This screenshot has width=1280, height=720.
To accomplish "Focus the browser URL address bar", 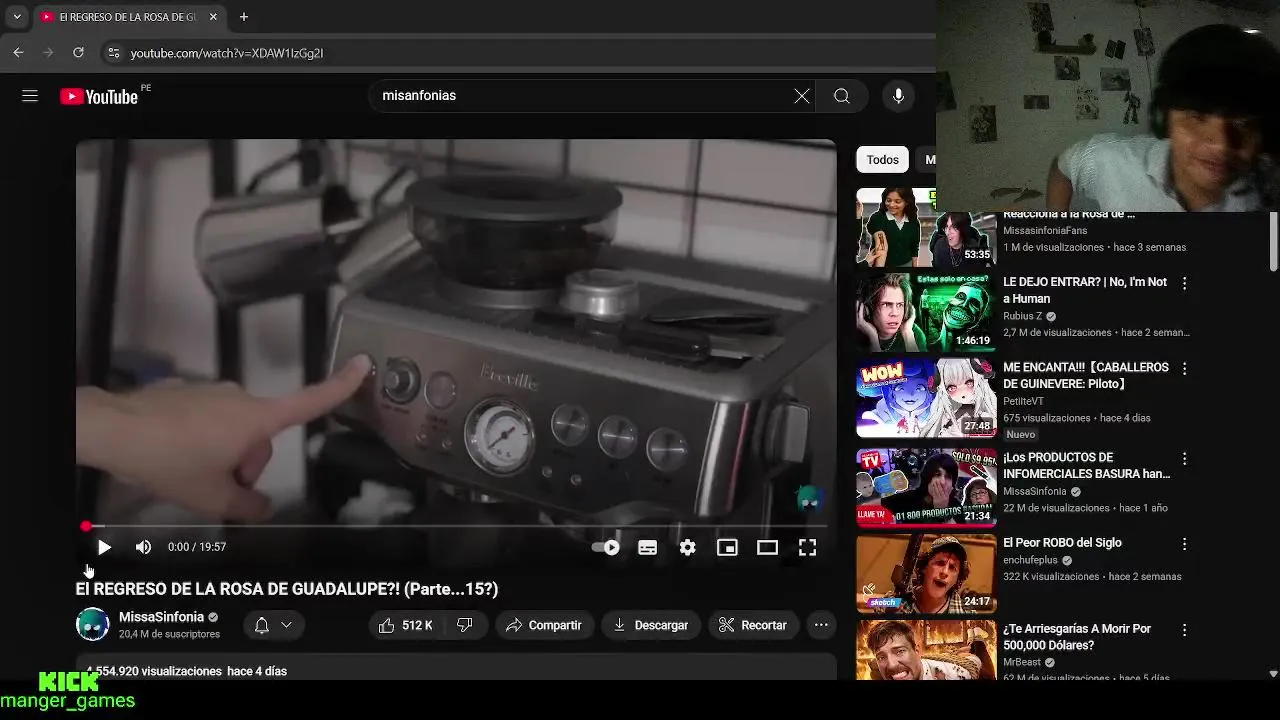I will [x=520, y=53].
